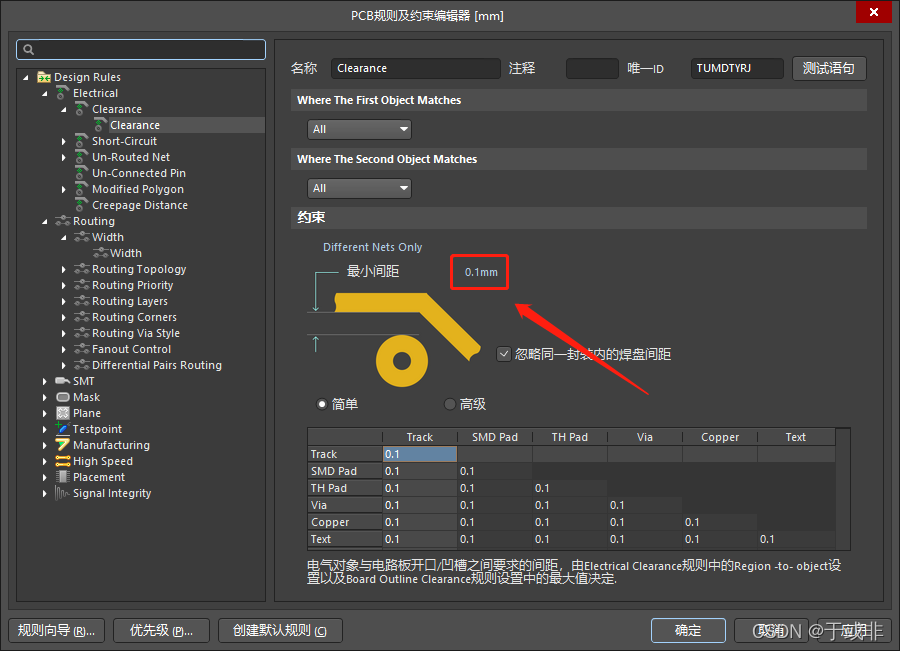This screenshot has height=651, width=900.
Task: Select the 简单 (simple) radio button
Action: pyautogui.click(x=322, y=404)
